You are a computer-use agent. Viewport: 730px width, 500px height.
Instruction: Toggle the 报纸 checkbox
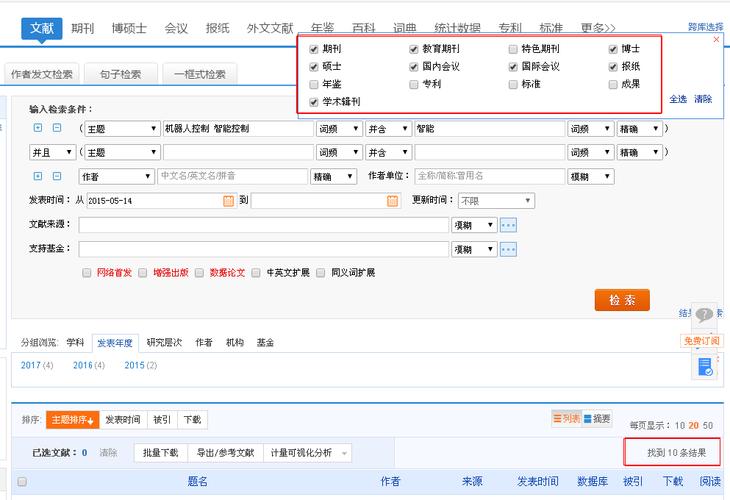tap(613, 67)
